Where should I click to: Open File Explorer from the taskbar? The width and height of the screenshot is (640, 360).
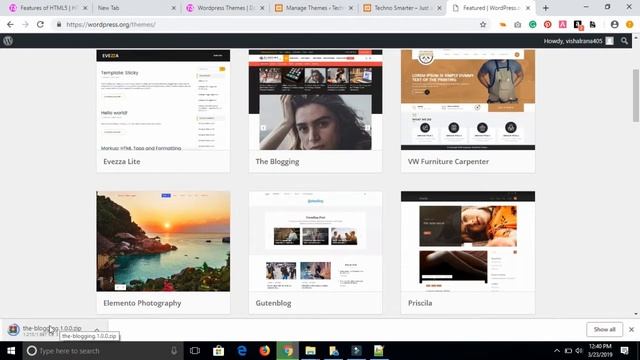[x=311, y=351]
